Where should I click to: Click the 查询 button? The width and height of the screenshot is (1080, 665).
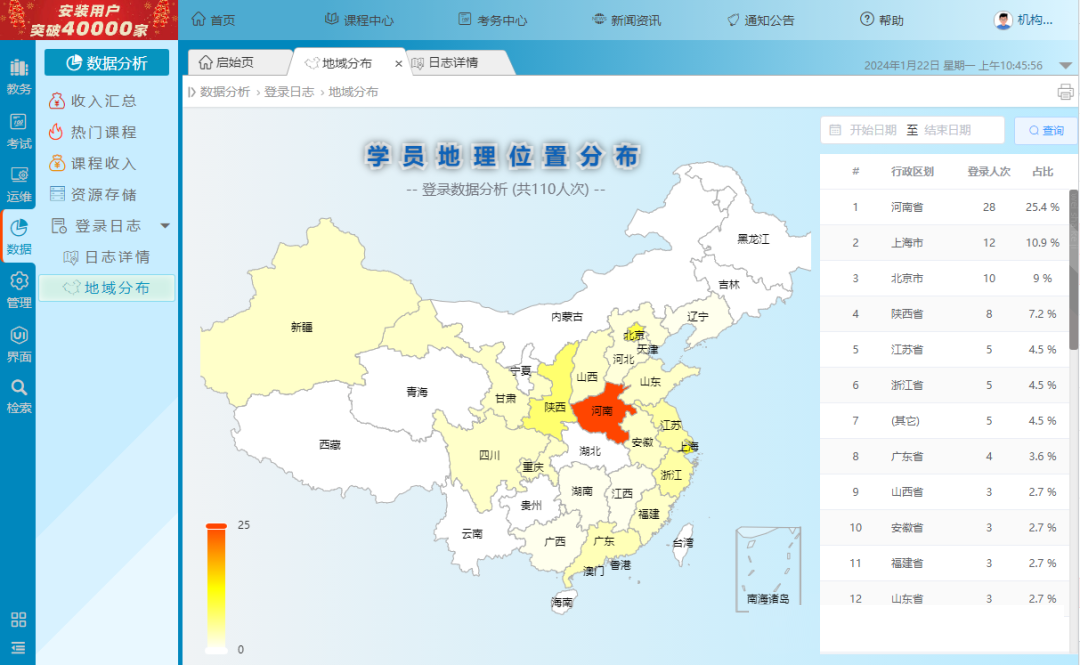1045,131
